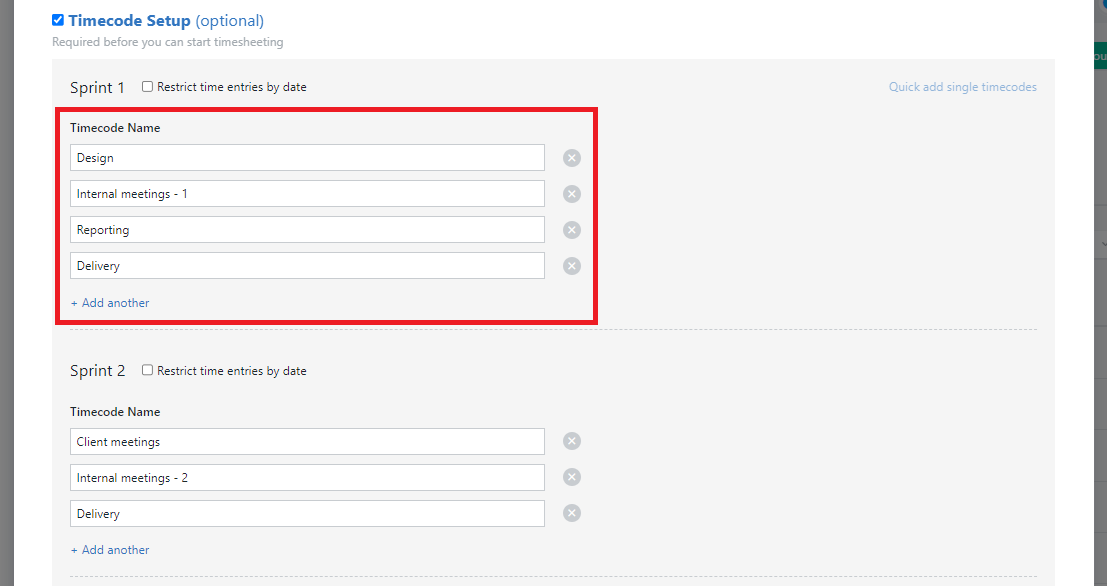Remove the Delivery timecode from Sprint 1
The width and height of the screenshot is (1107, 586).
pyautogui.click(x=571, y=265)
